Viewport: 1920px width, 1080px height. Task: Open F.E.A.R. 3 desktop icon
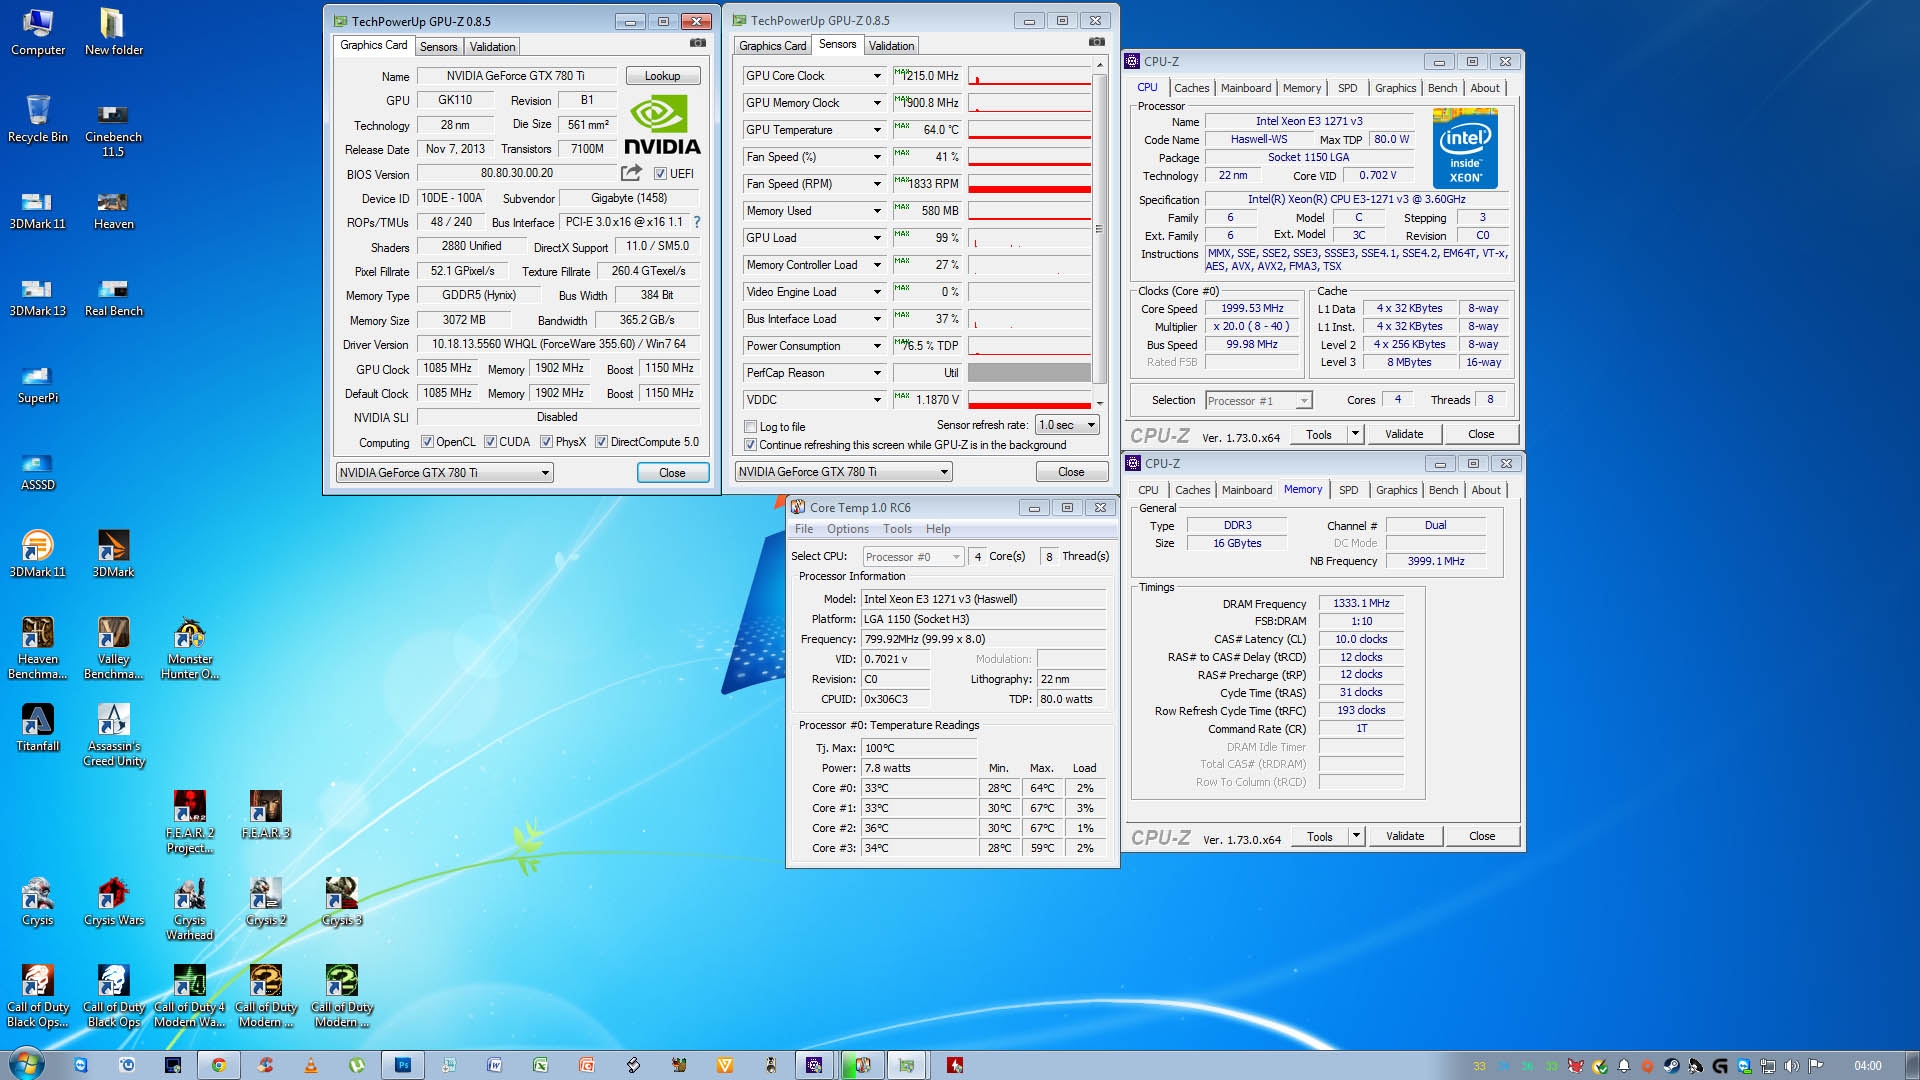(265, 814)
